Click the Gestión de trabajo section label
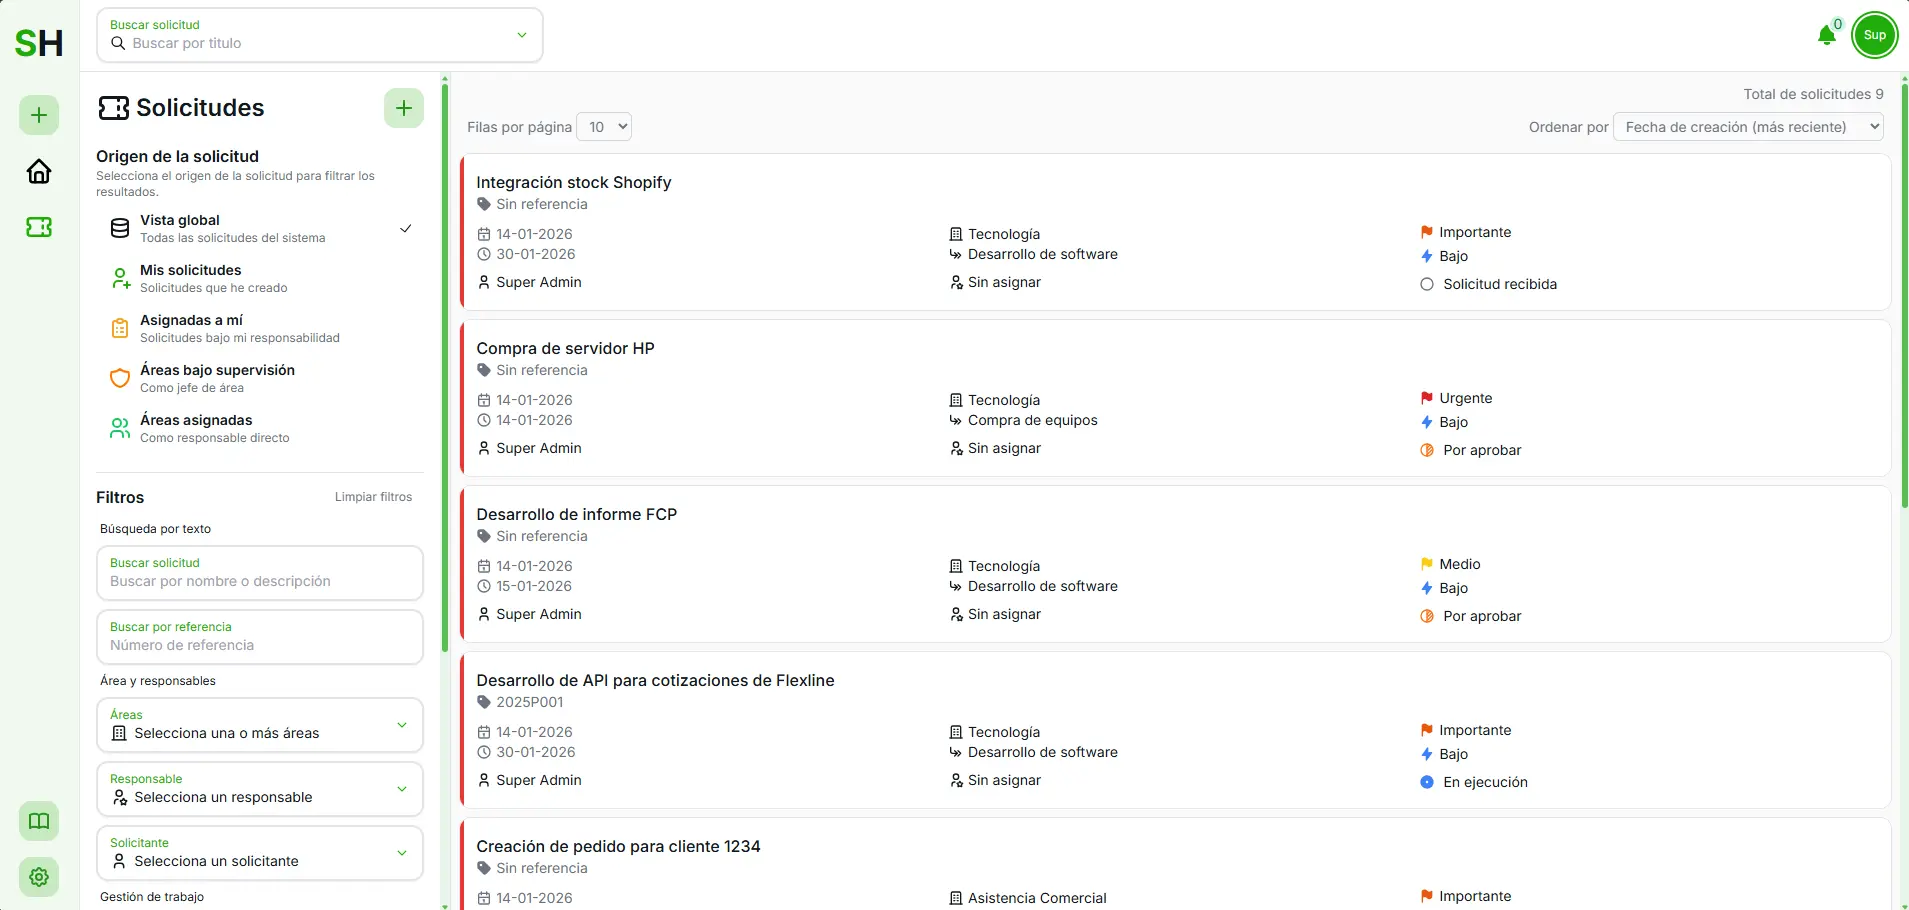 pyautogui.click(x=152, y=897)
